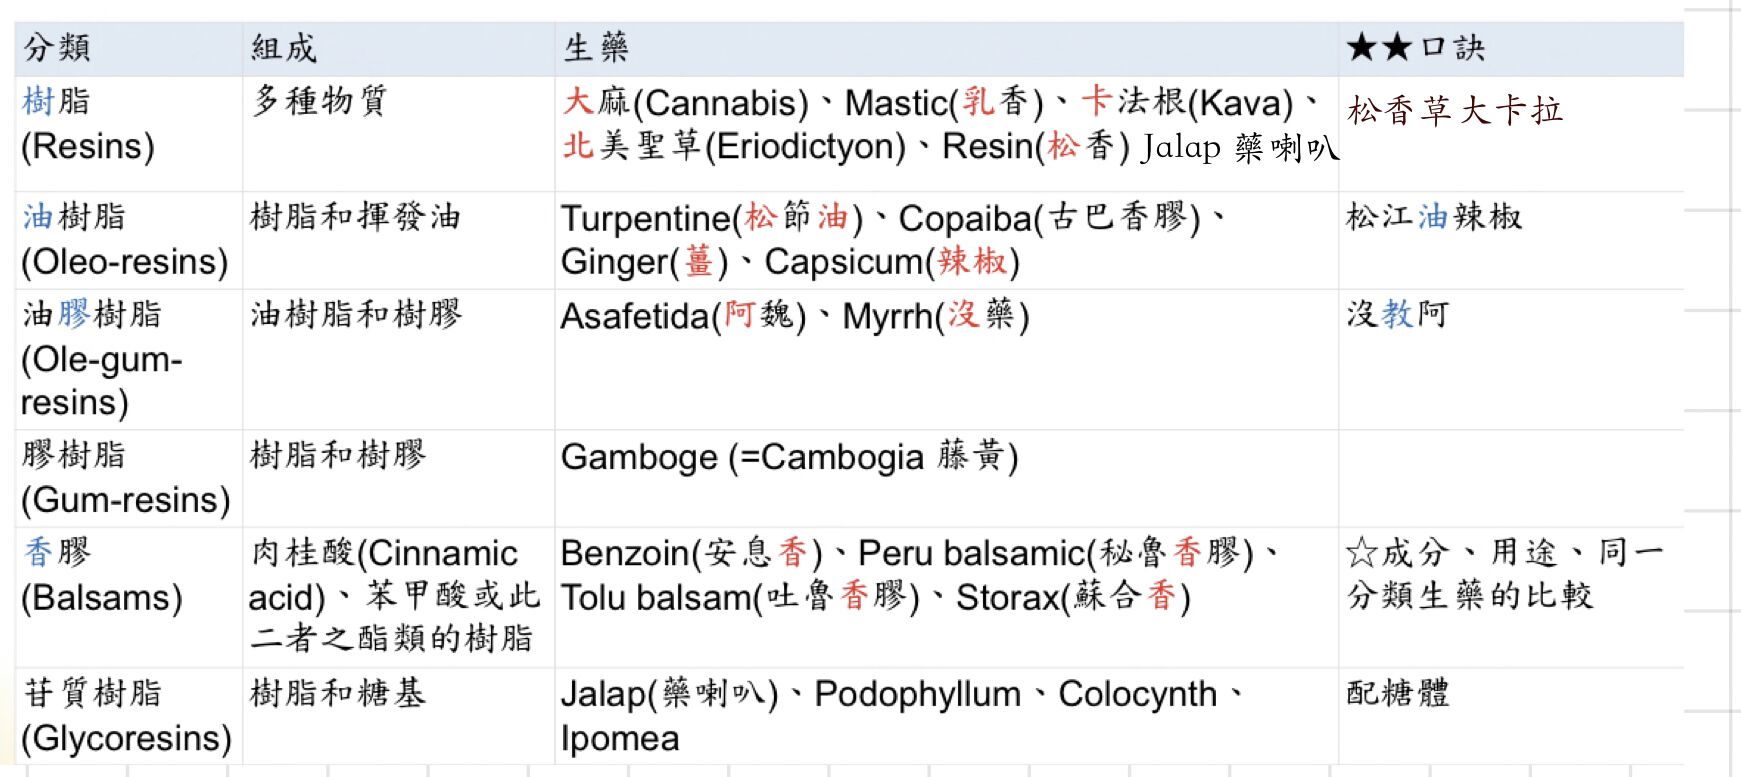Select the 分類 column header

[x=57, y=47]
